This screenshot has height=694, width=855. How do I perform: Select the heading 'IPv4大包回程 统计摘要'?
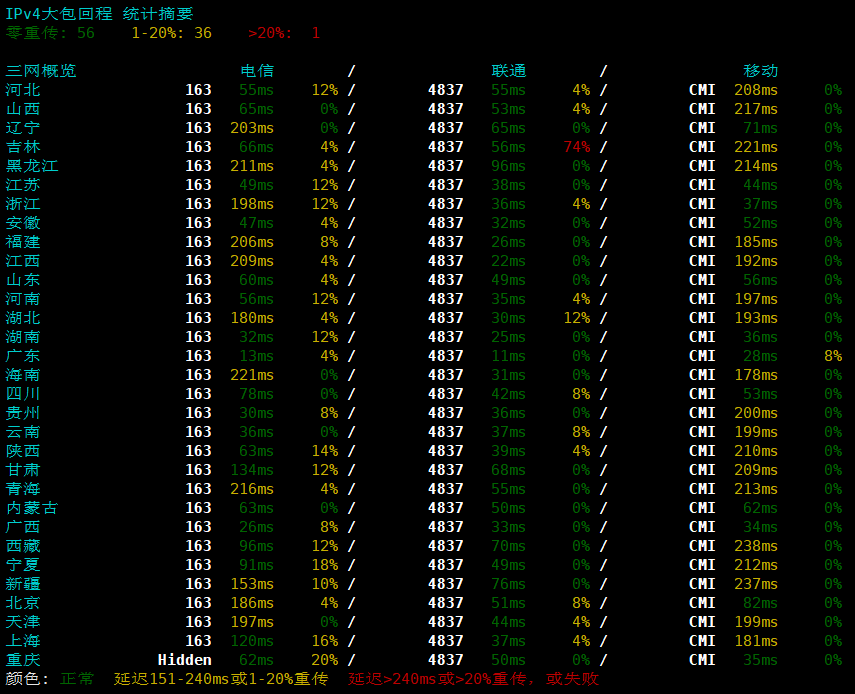click(99, 14)
